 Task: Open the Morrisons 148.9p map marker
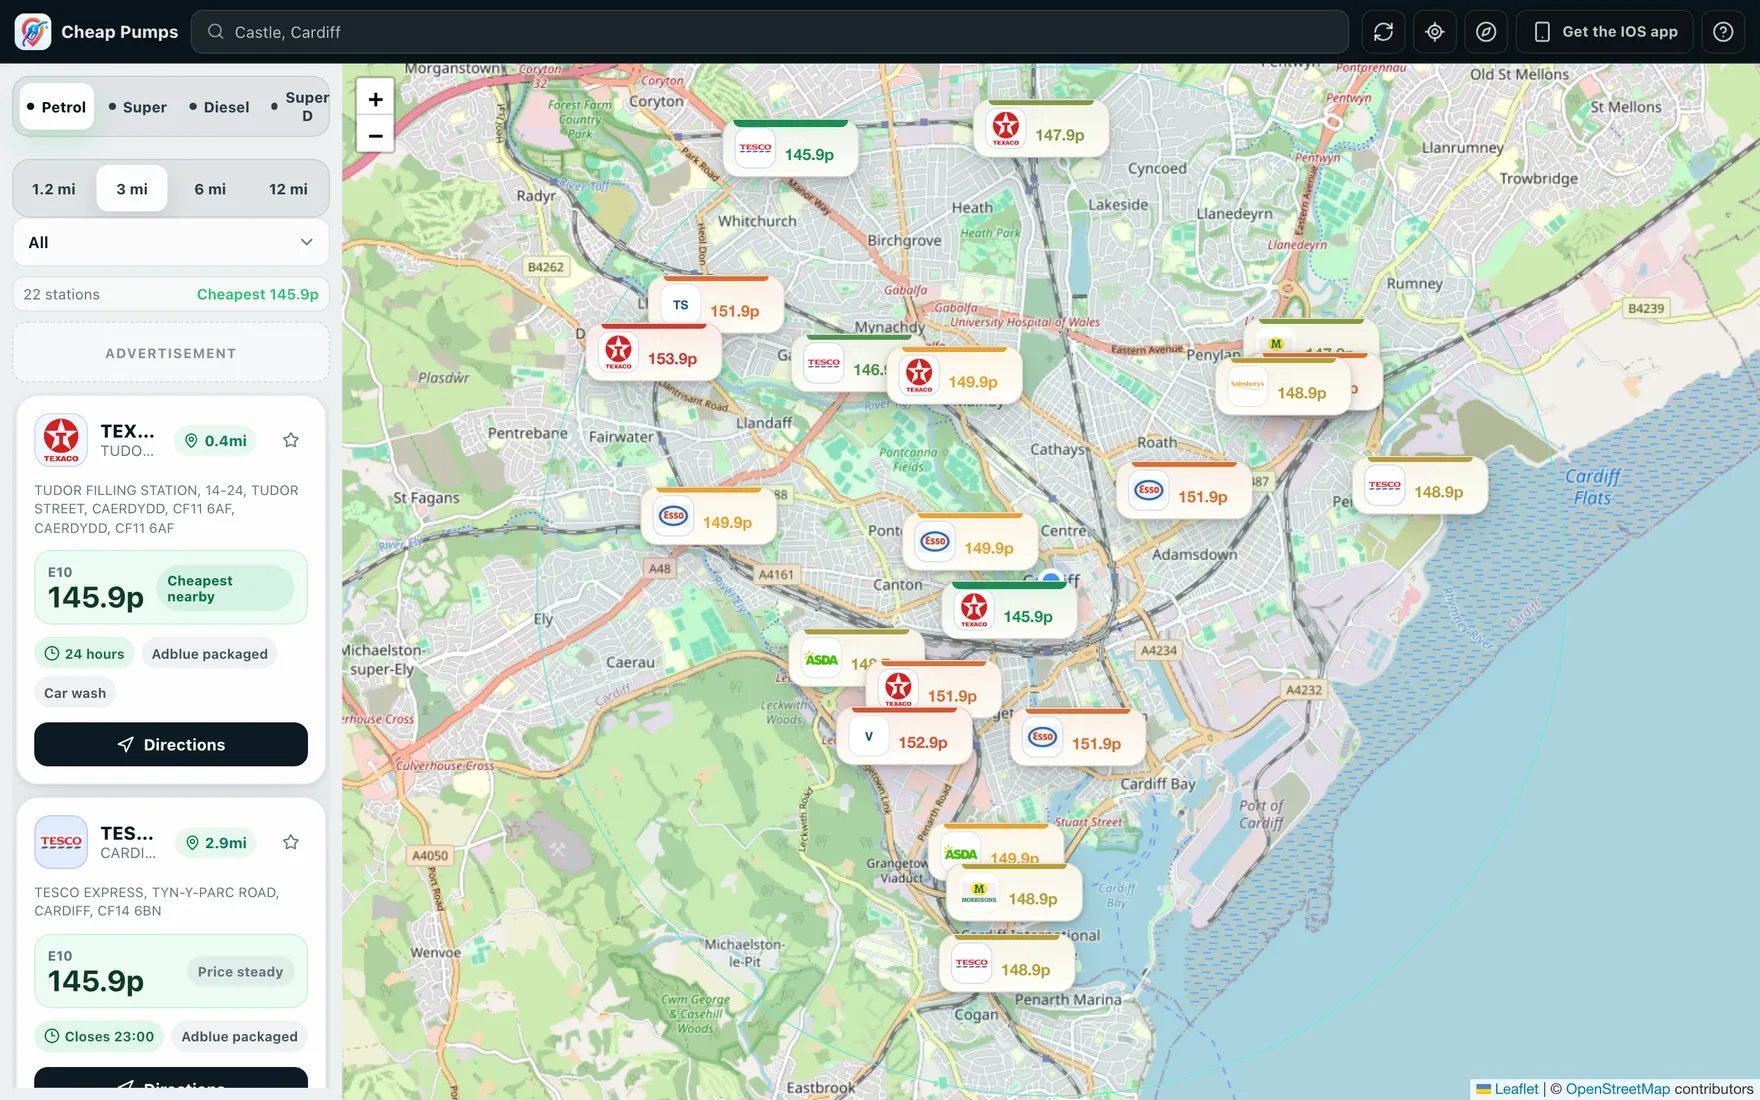coord(1014,895)
